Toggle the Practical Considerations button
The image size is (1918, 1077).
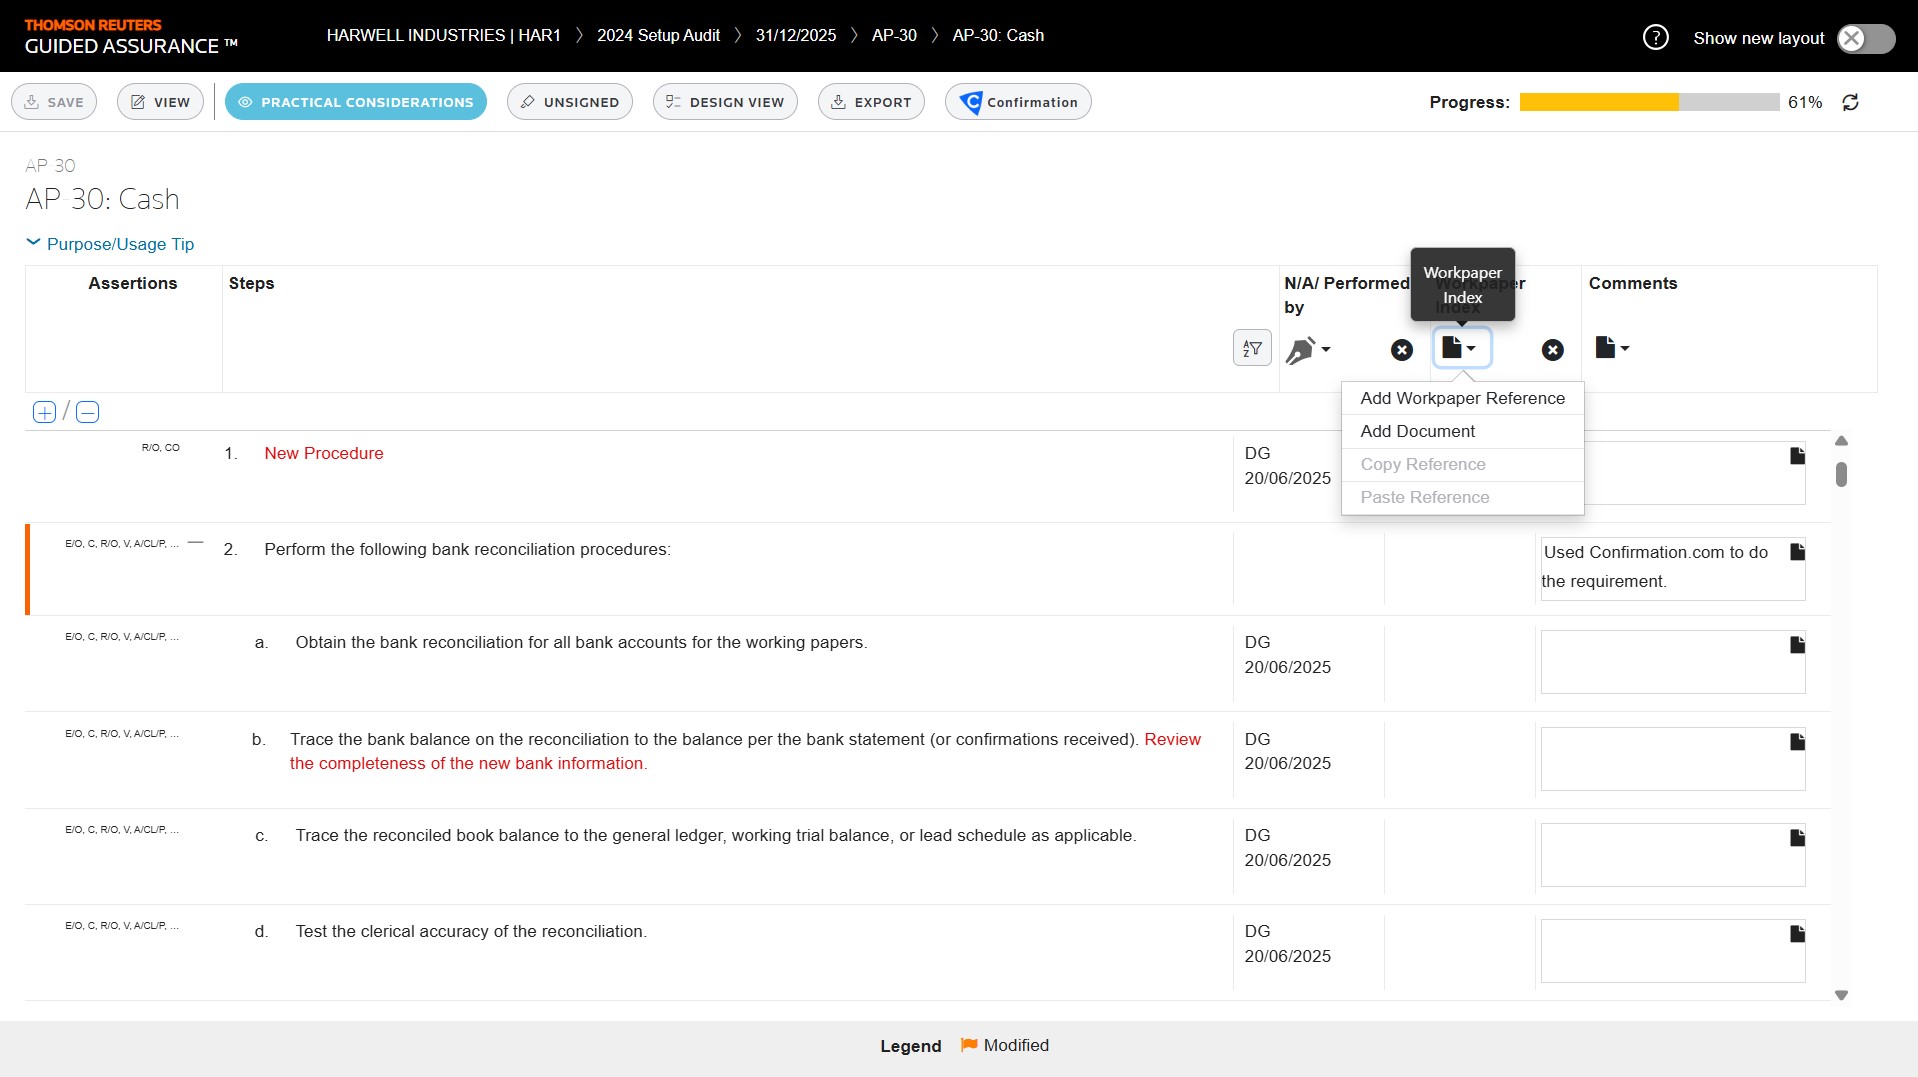pos(355,102)
